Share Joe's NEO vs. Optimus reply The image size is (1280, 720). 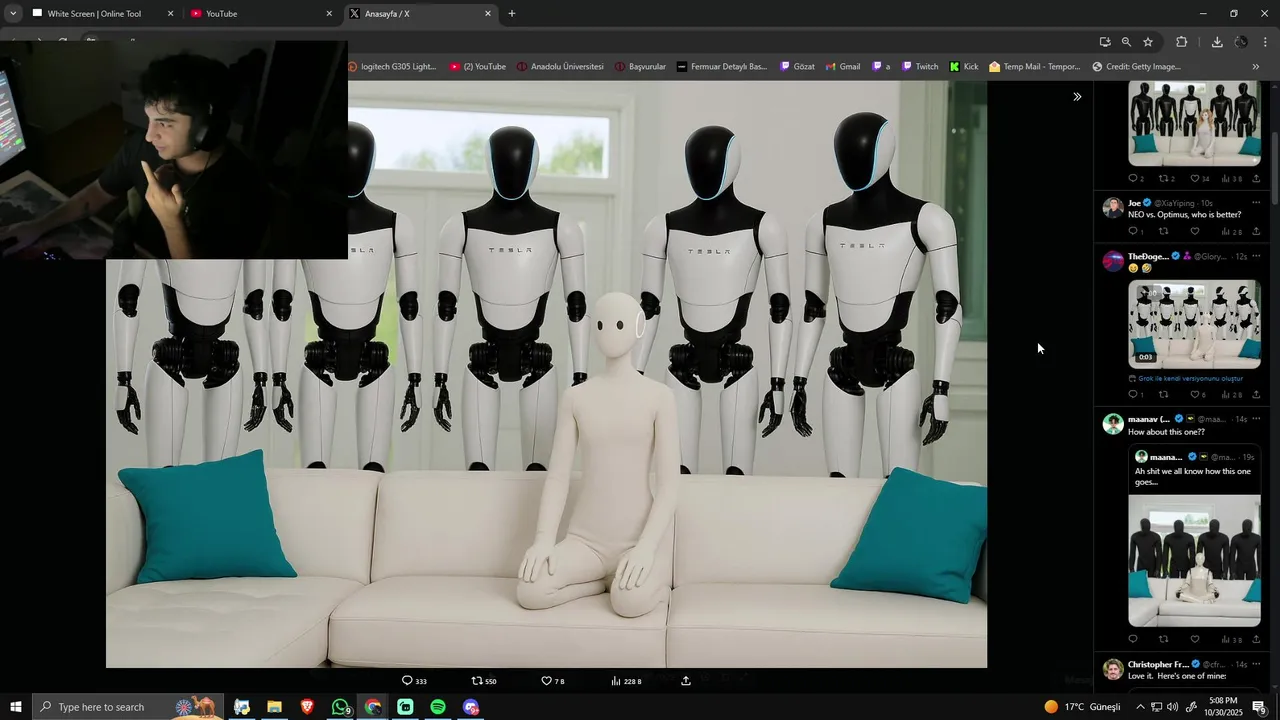click(1256, 231)
